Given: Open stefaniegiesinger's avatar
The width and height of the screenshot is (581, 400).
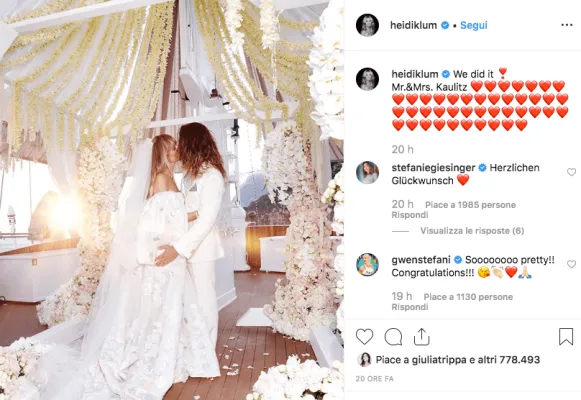Looking at the screenshot, I should click(x=367, y=173).
